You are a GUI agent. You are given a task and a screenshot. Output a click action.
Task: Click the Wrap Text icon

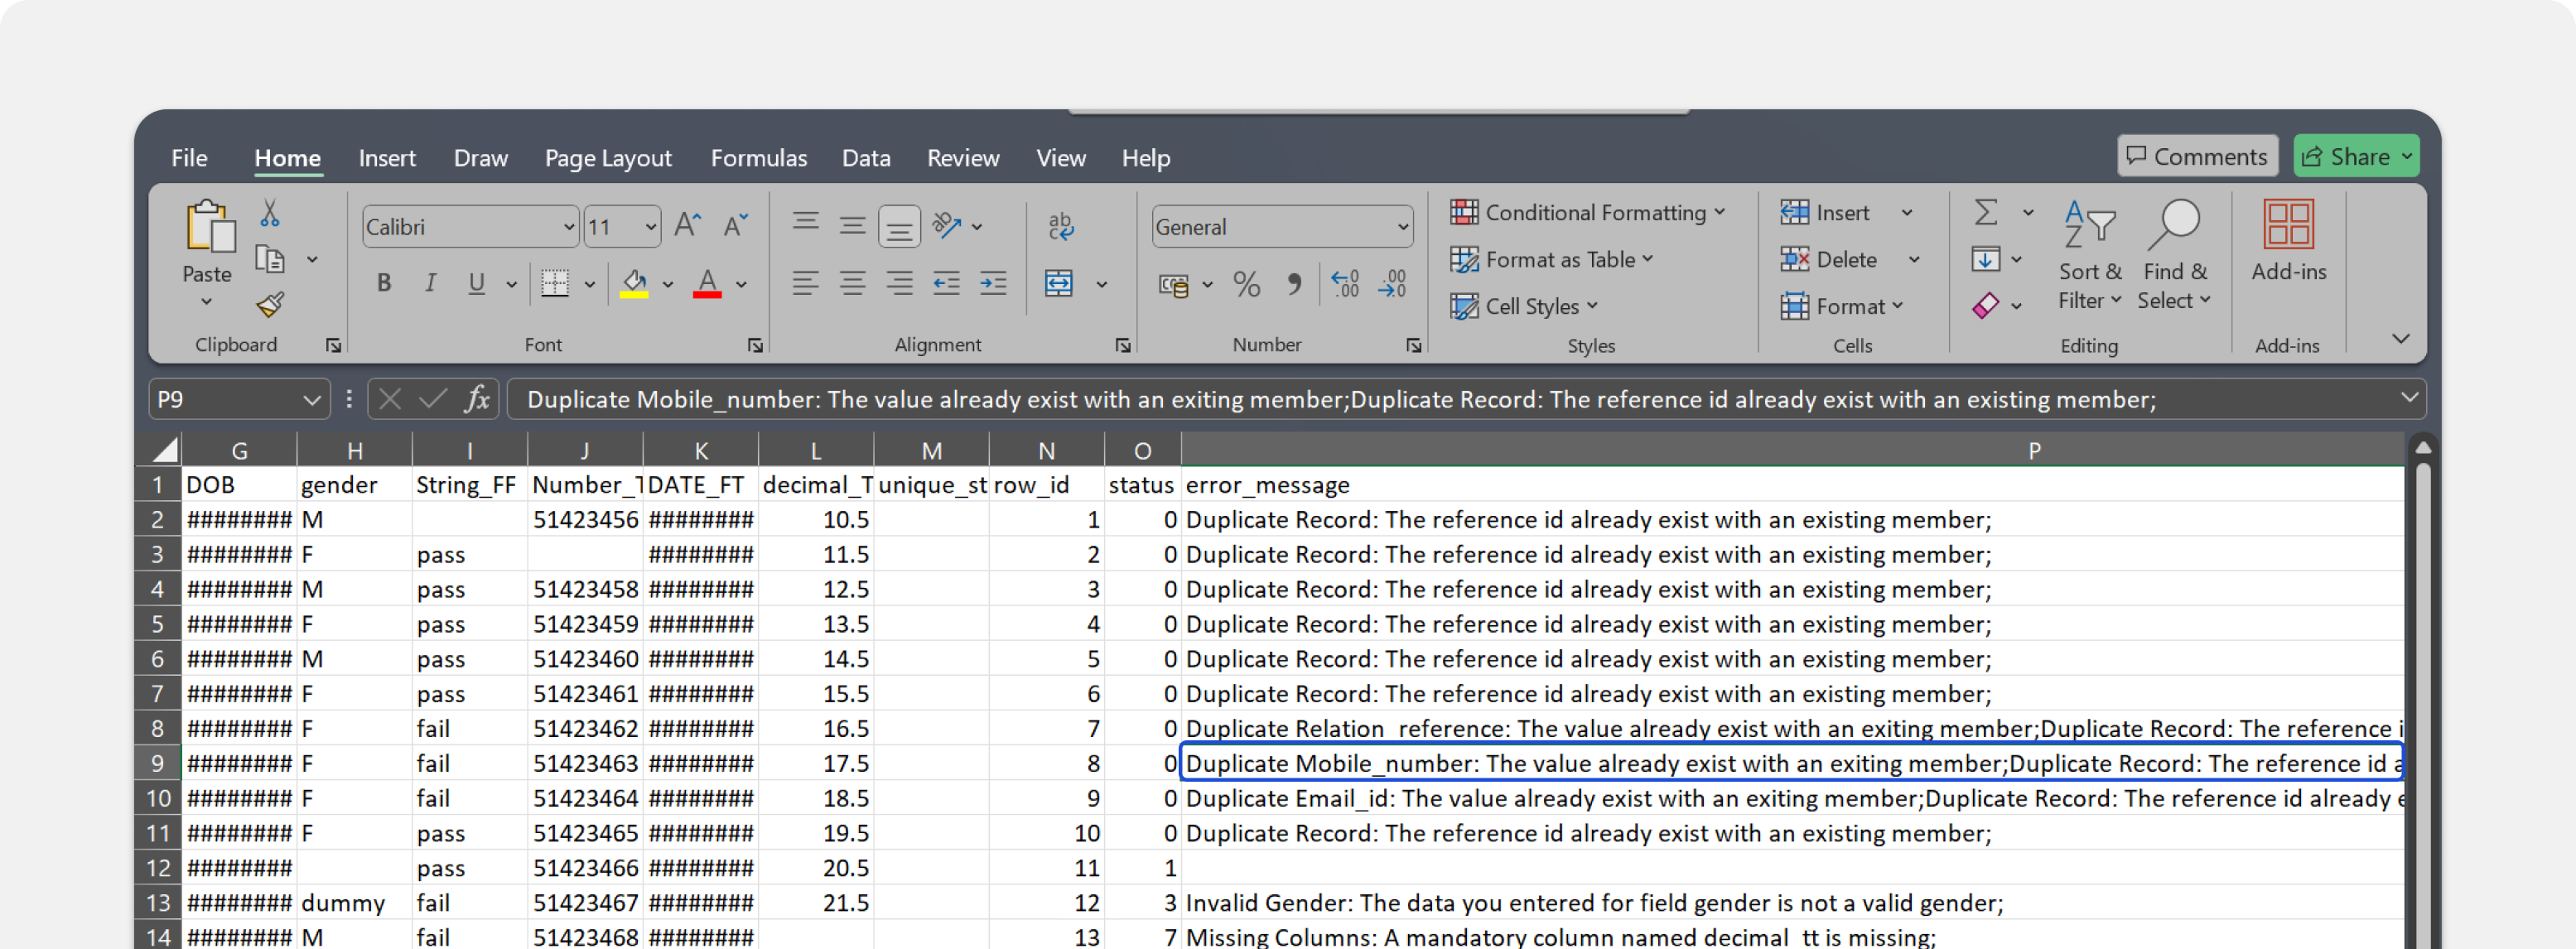pyautogui.click(x=1061, y=226)
